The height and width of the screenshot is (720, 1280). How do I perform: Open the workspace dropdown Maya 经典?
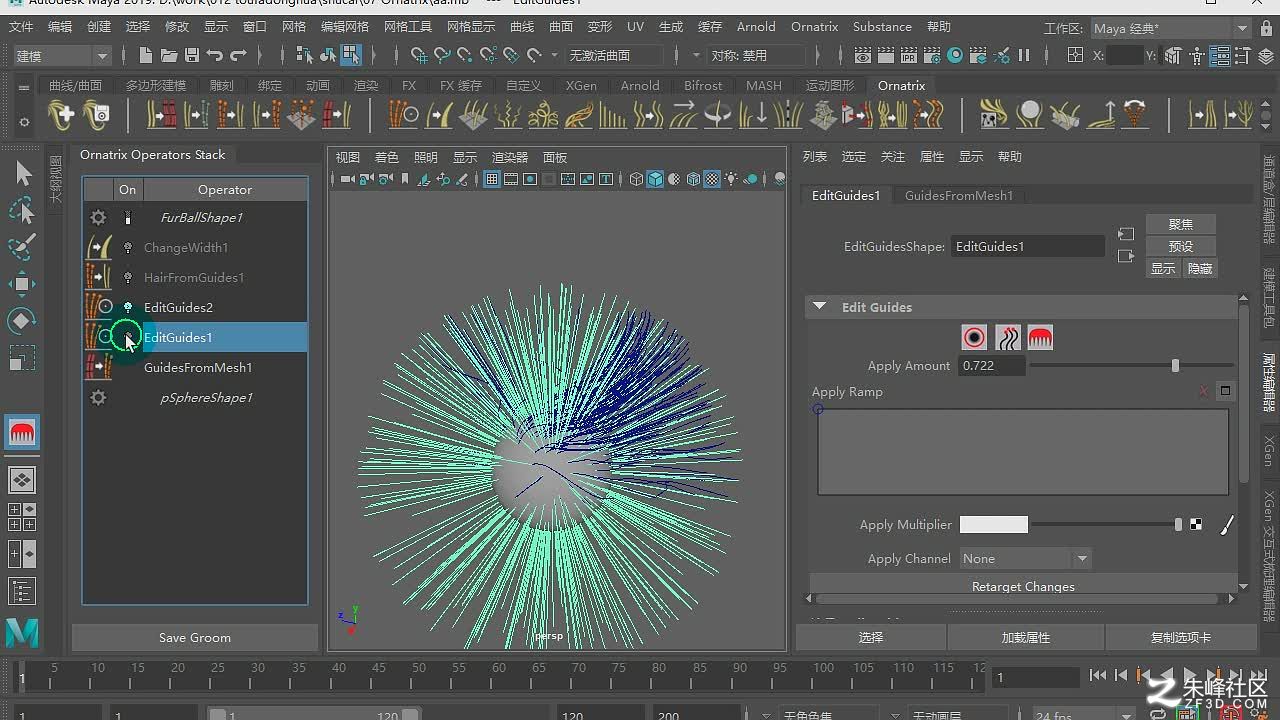click(x=1170, y=29)
